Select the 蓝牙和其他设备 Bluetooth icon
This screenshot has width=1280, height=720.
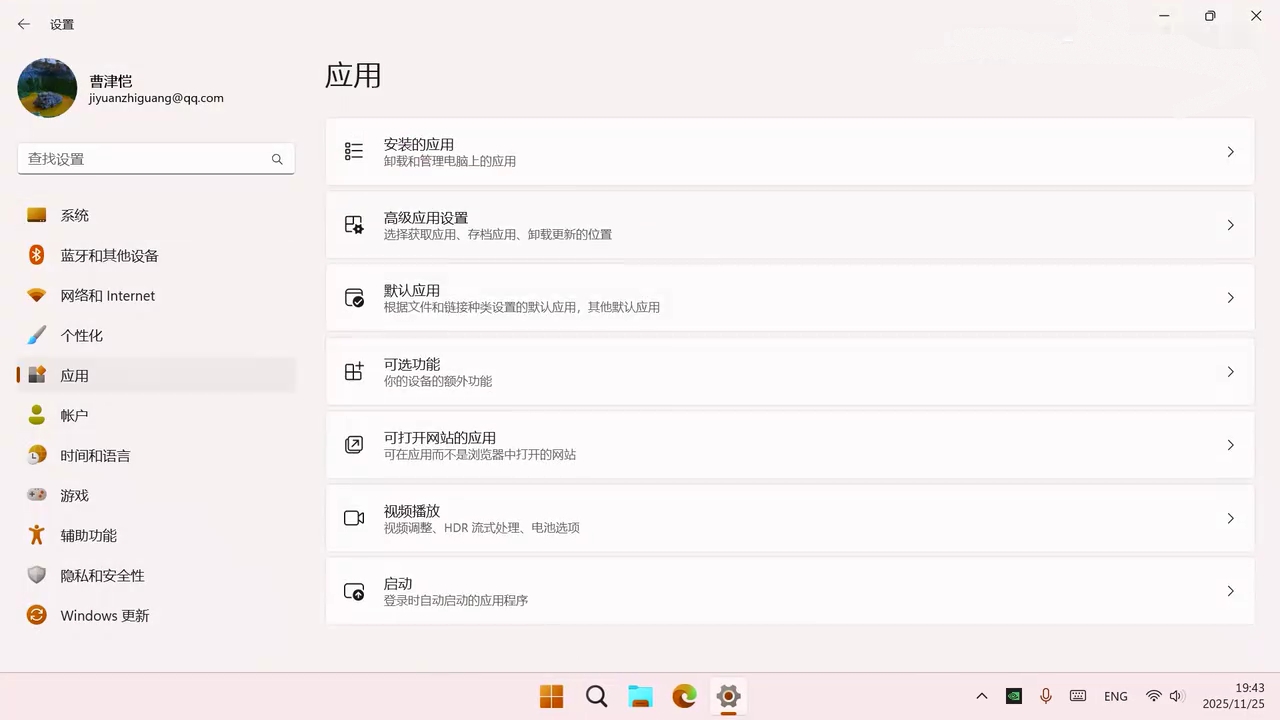[37, 256]
